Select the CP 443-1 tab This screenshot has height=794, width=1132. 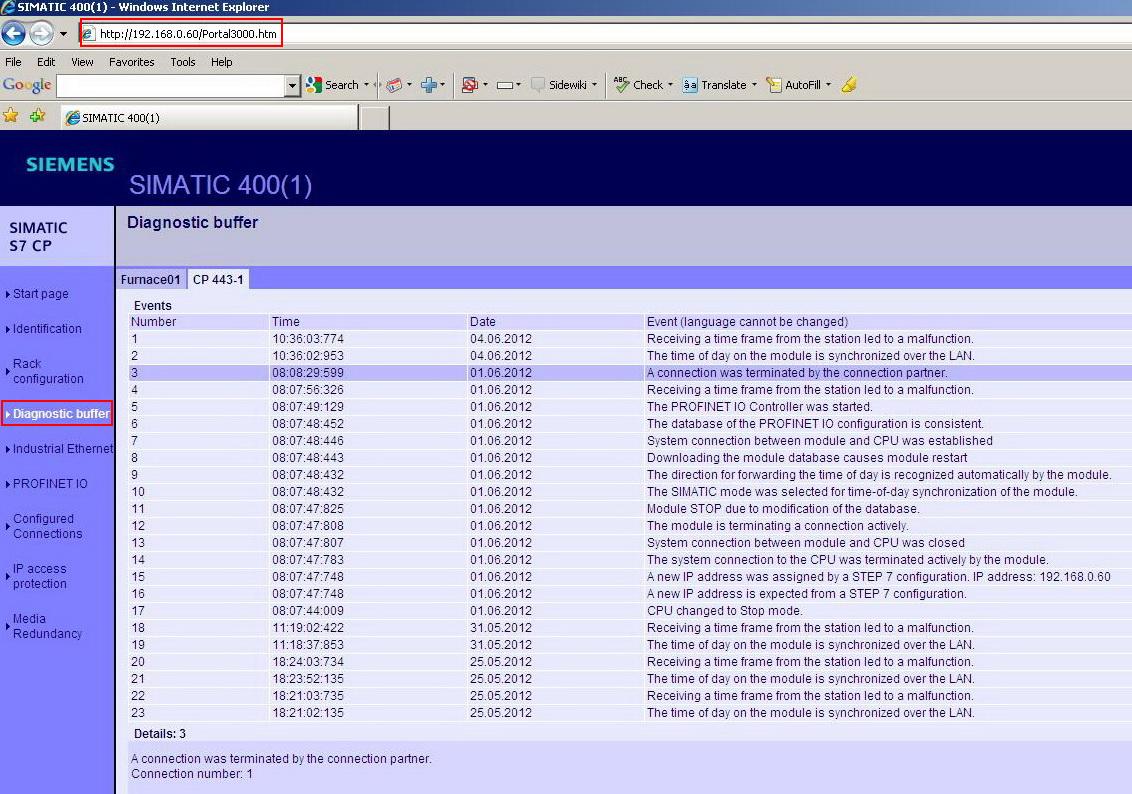(x=218, y=280)
